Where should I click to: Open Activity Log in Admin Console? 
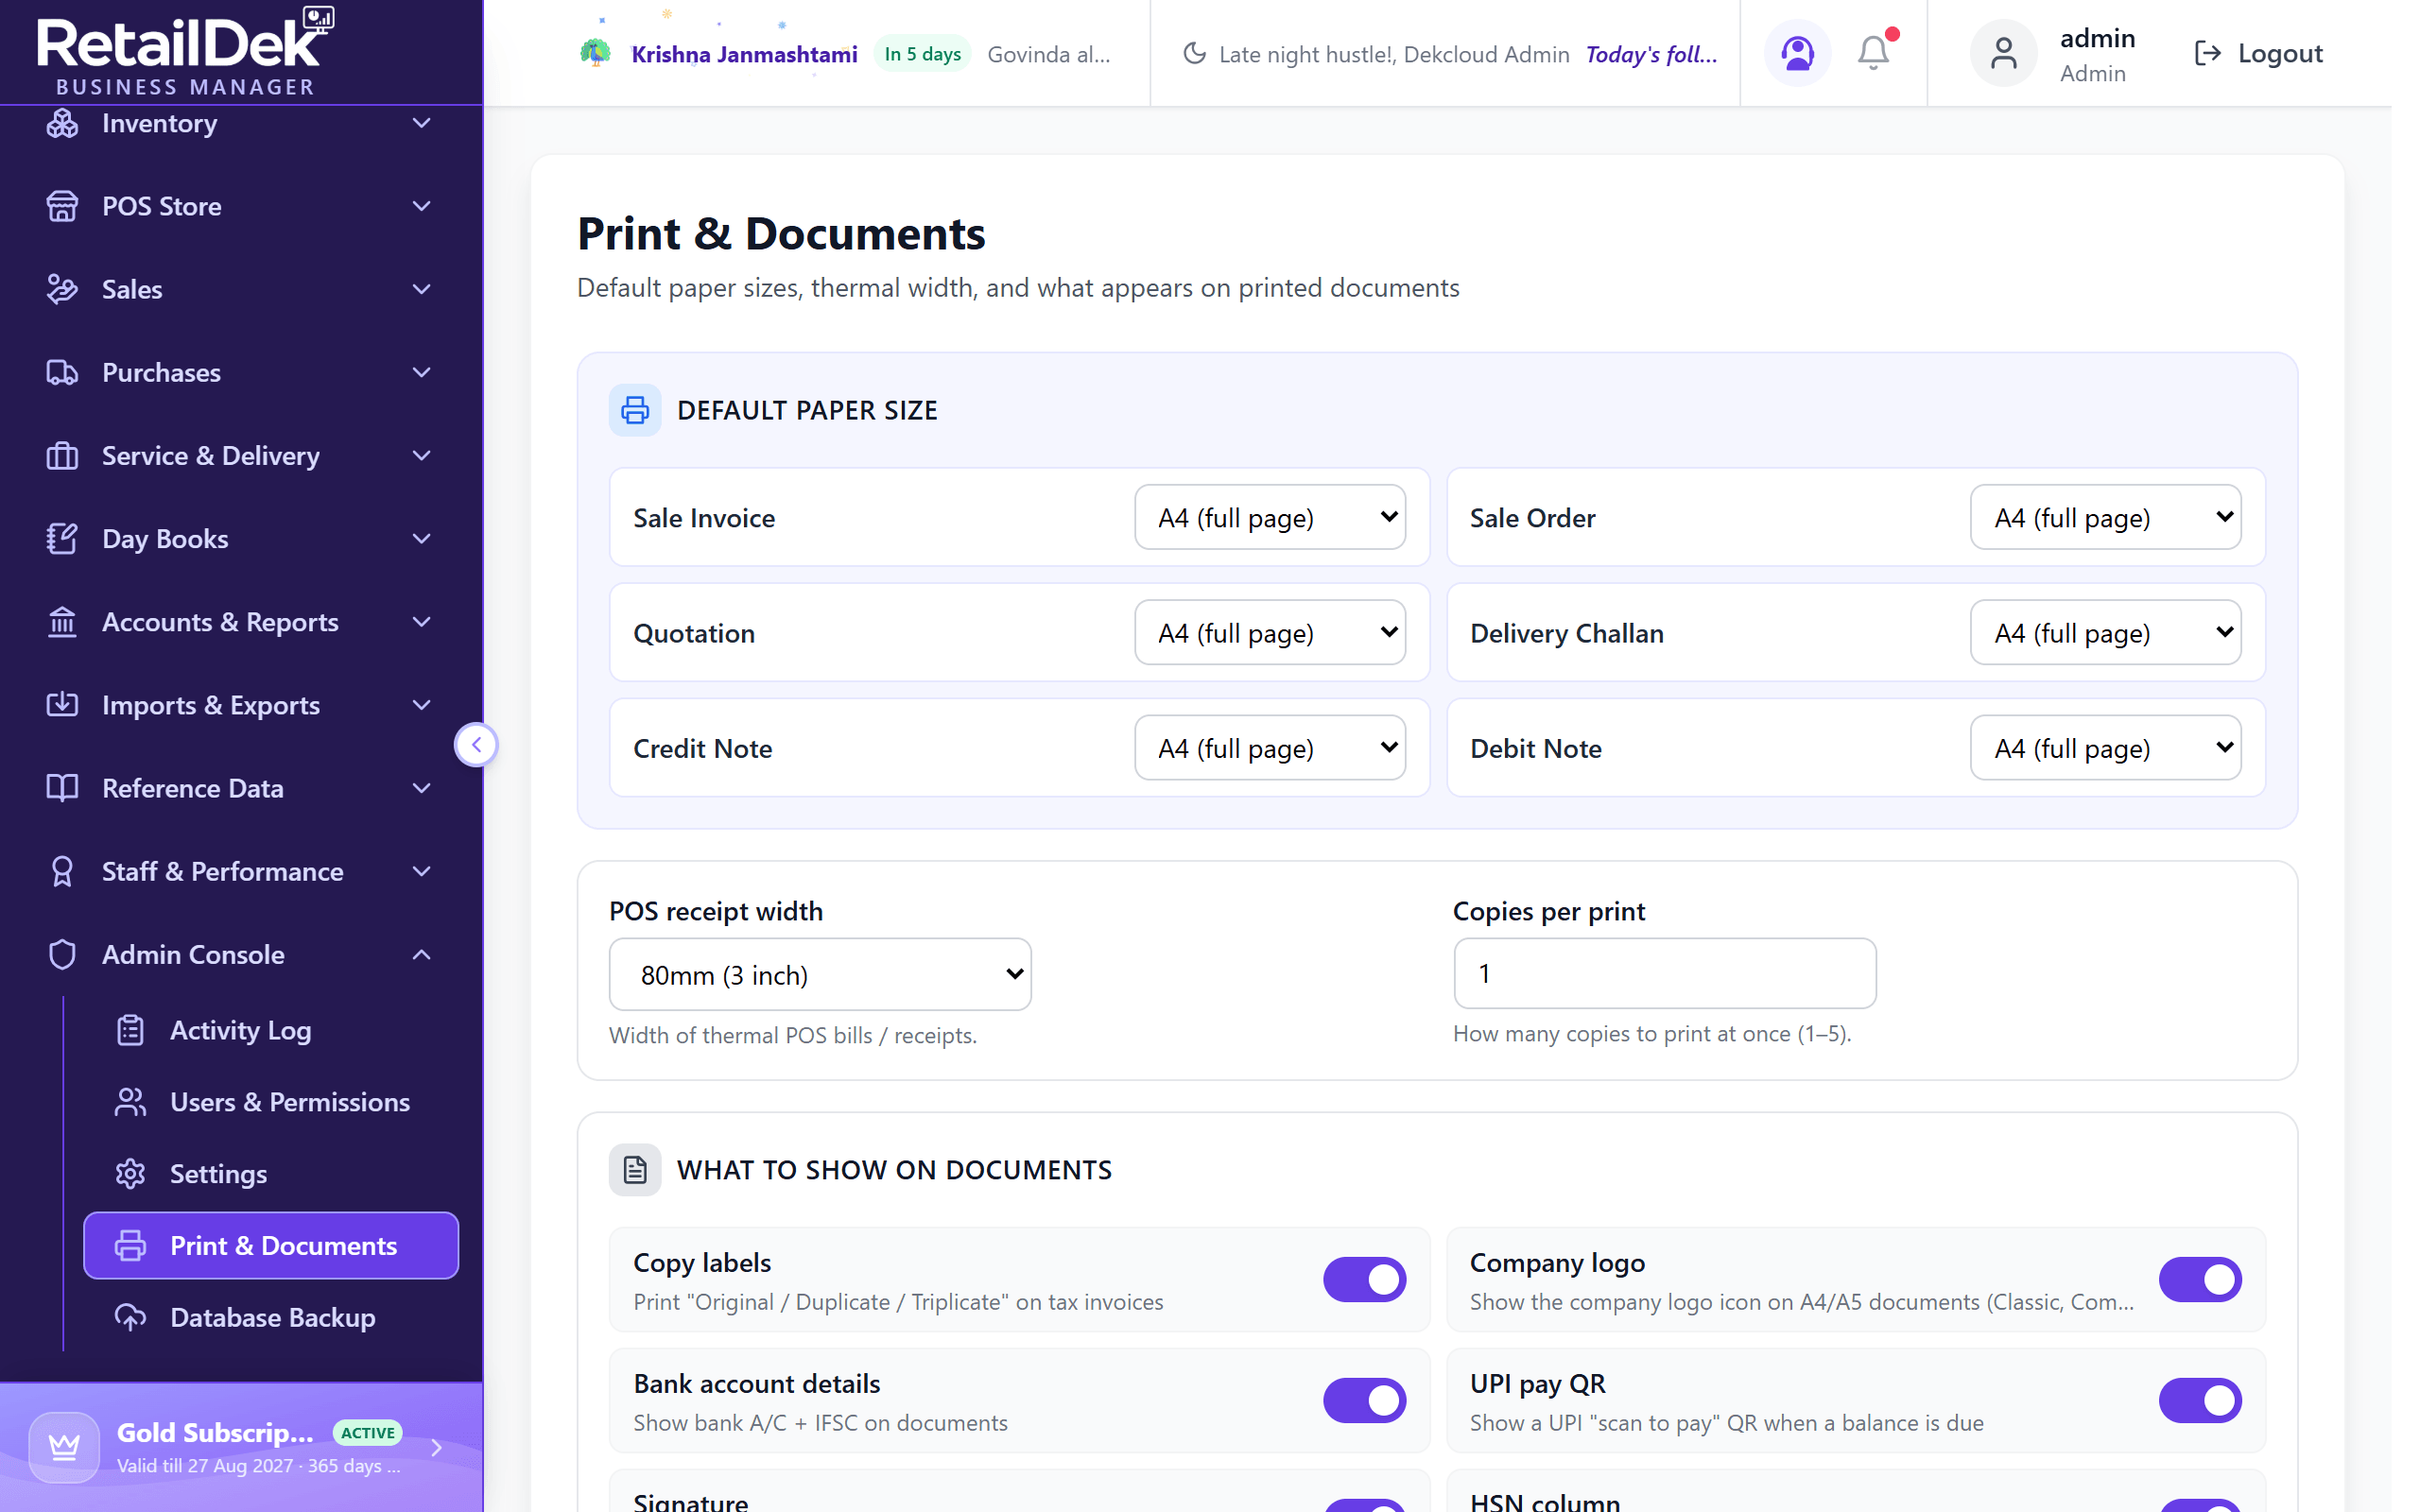coord(271,1030)
